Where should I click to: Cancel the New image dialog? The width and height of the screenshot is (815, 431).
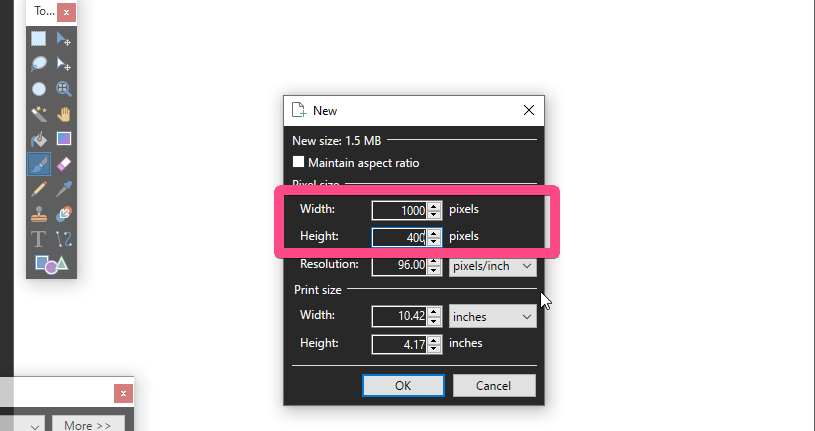tap(493, 386)
